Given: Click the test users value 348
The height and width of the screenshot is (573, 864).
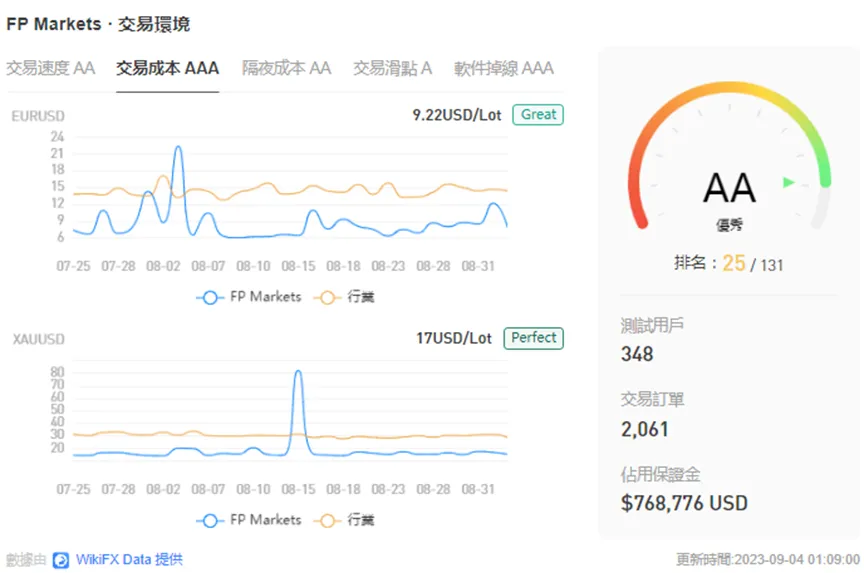Looking at the screenshot, I should pos(637,354).
